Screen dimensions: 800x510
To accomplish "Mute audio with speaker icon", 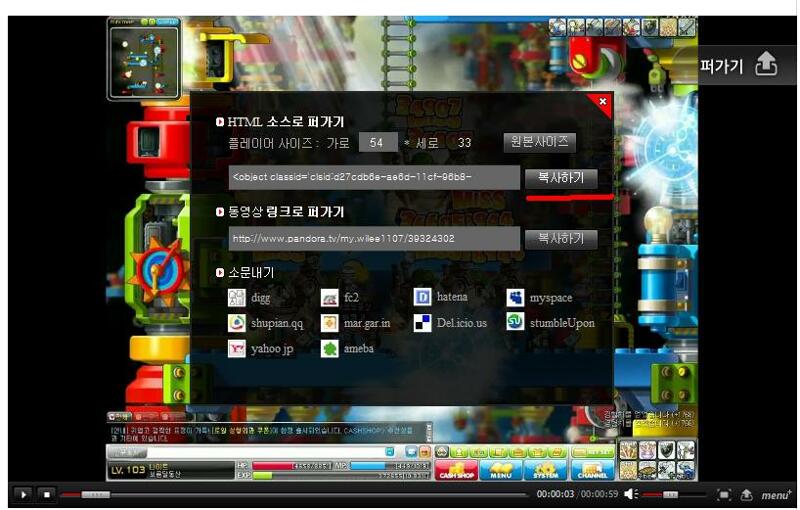I will (x=631, y=494).
